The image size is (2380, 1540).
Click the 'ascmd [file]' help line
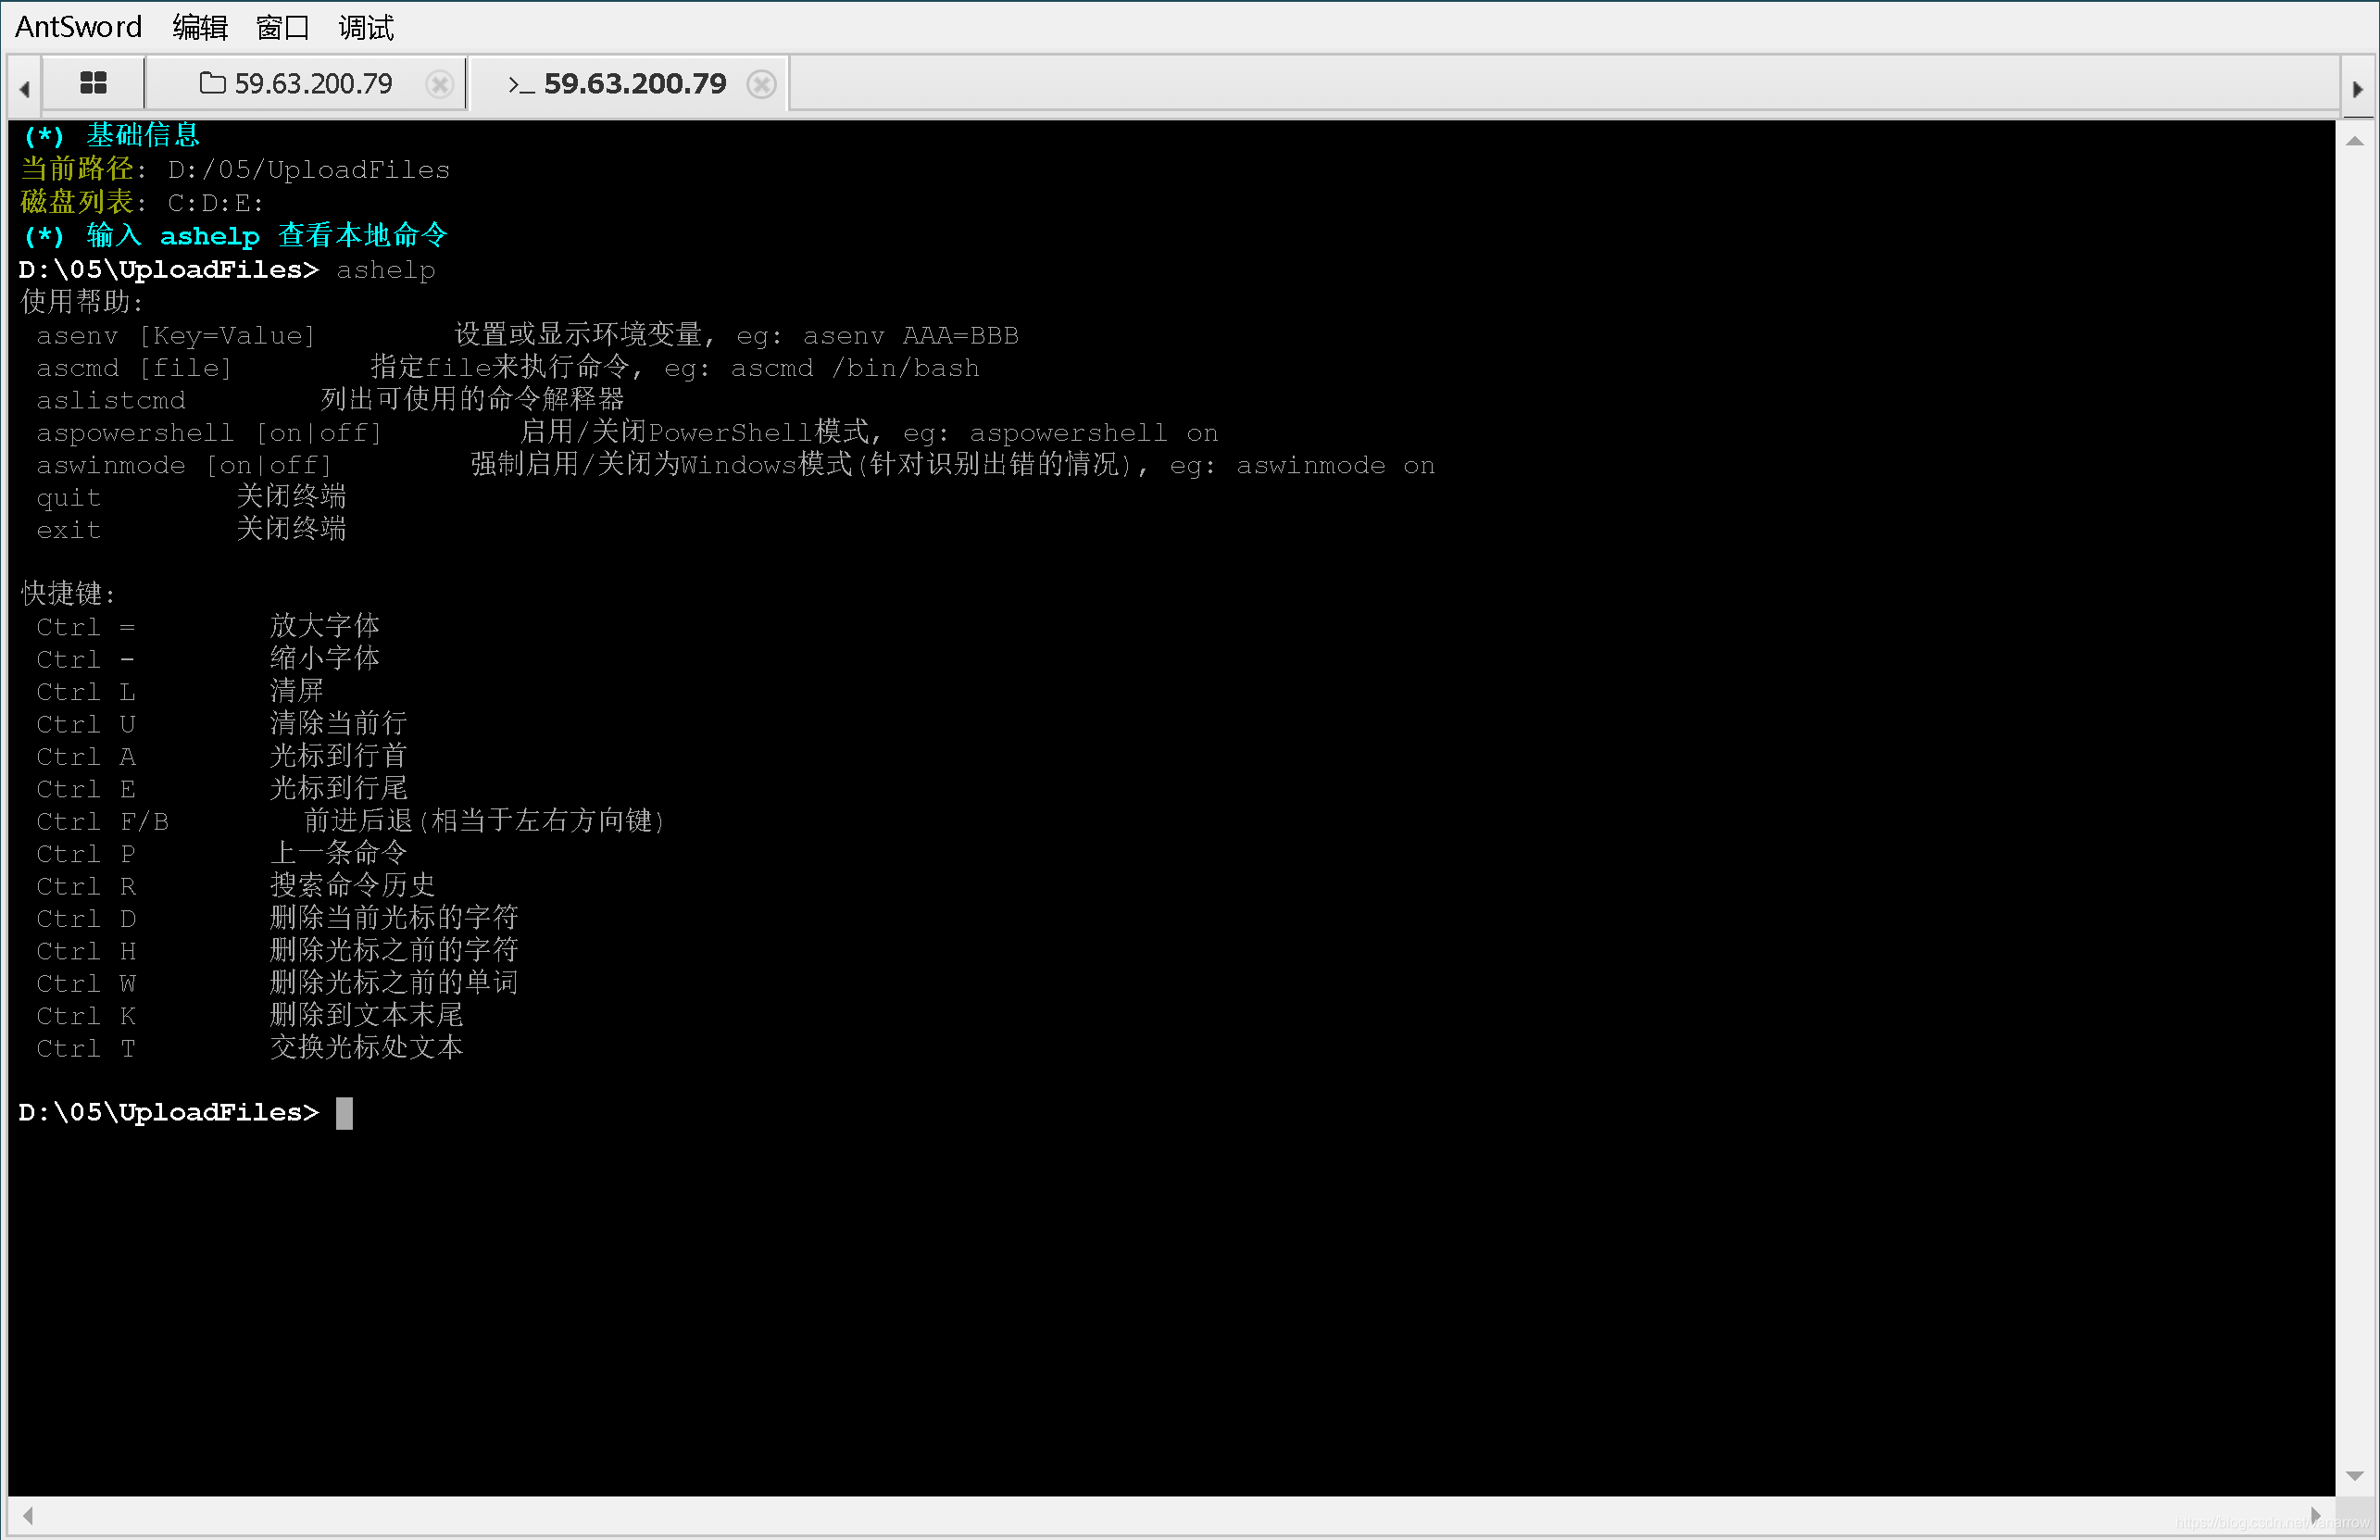pyautogui.click(x=508, y=368)
